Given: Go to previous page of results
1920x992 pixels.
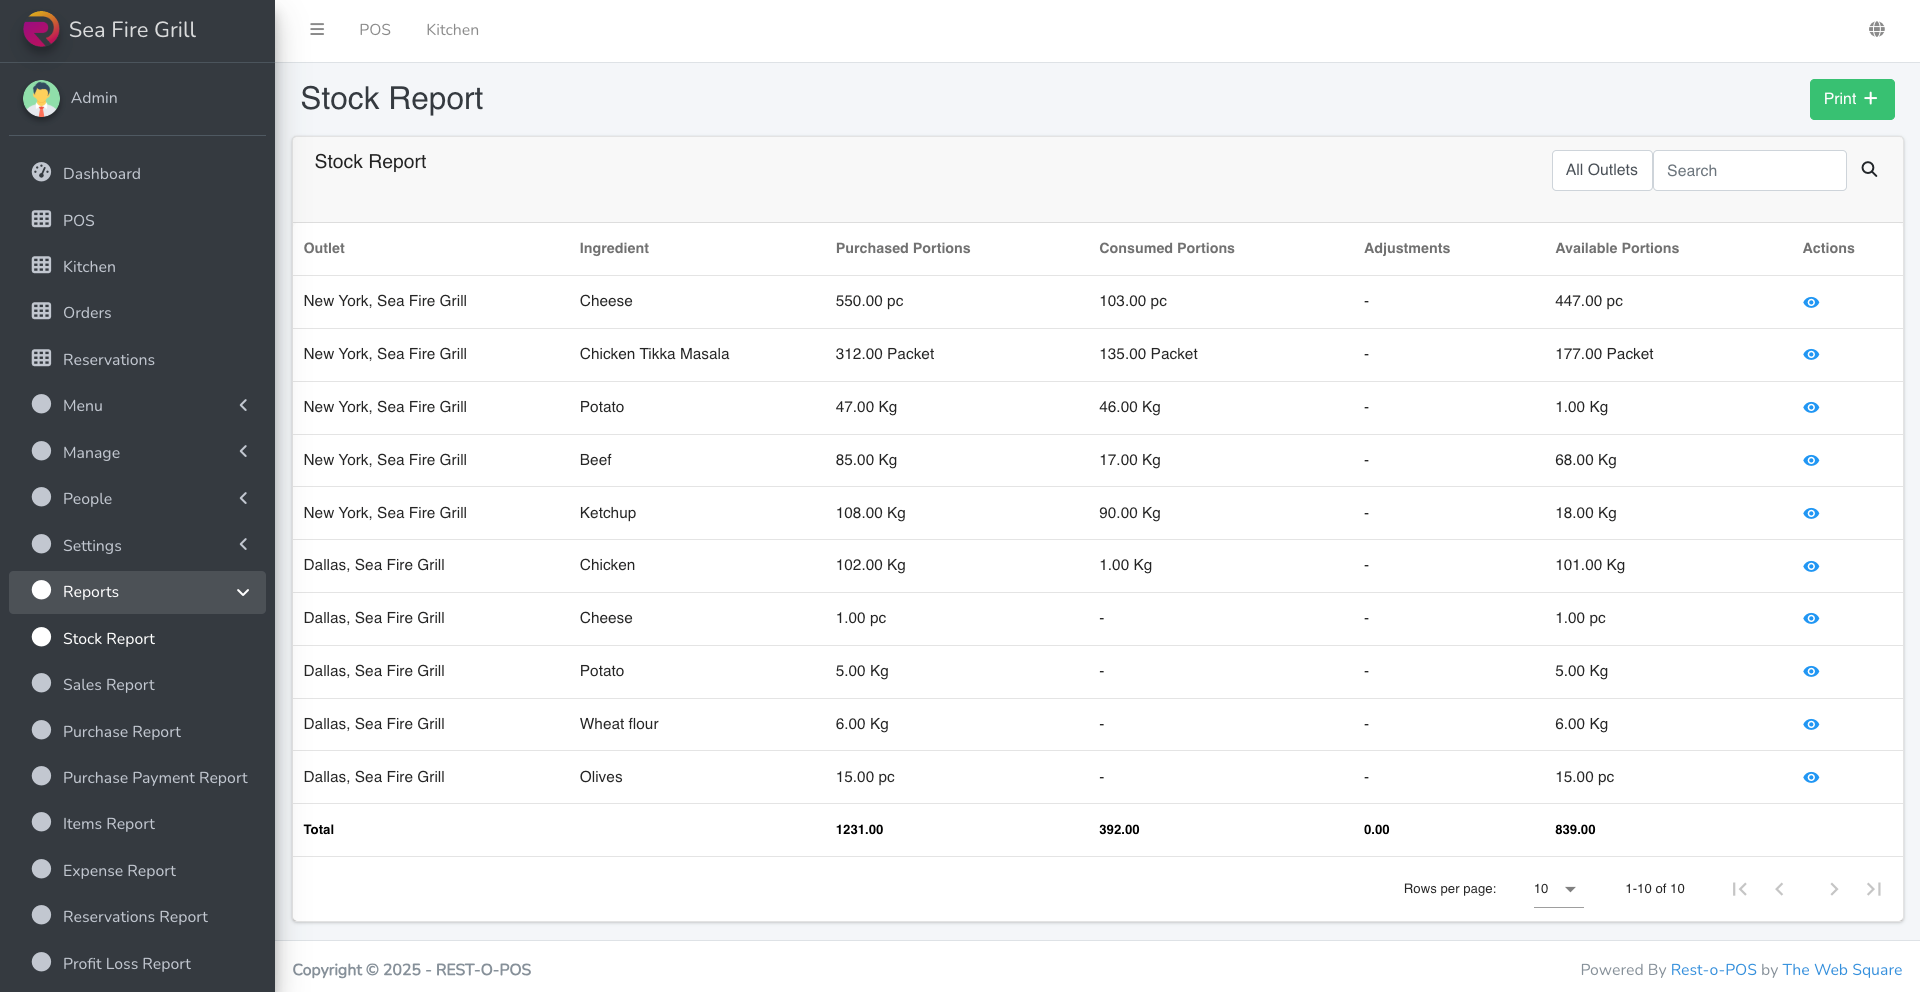Looking at the screenshot, I should [x=1780, y=889].
